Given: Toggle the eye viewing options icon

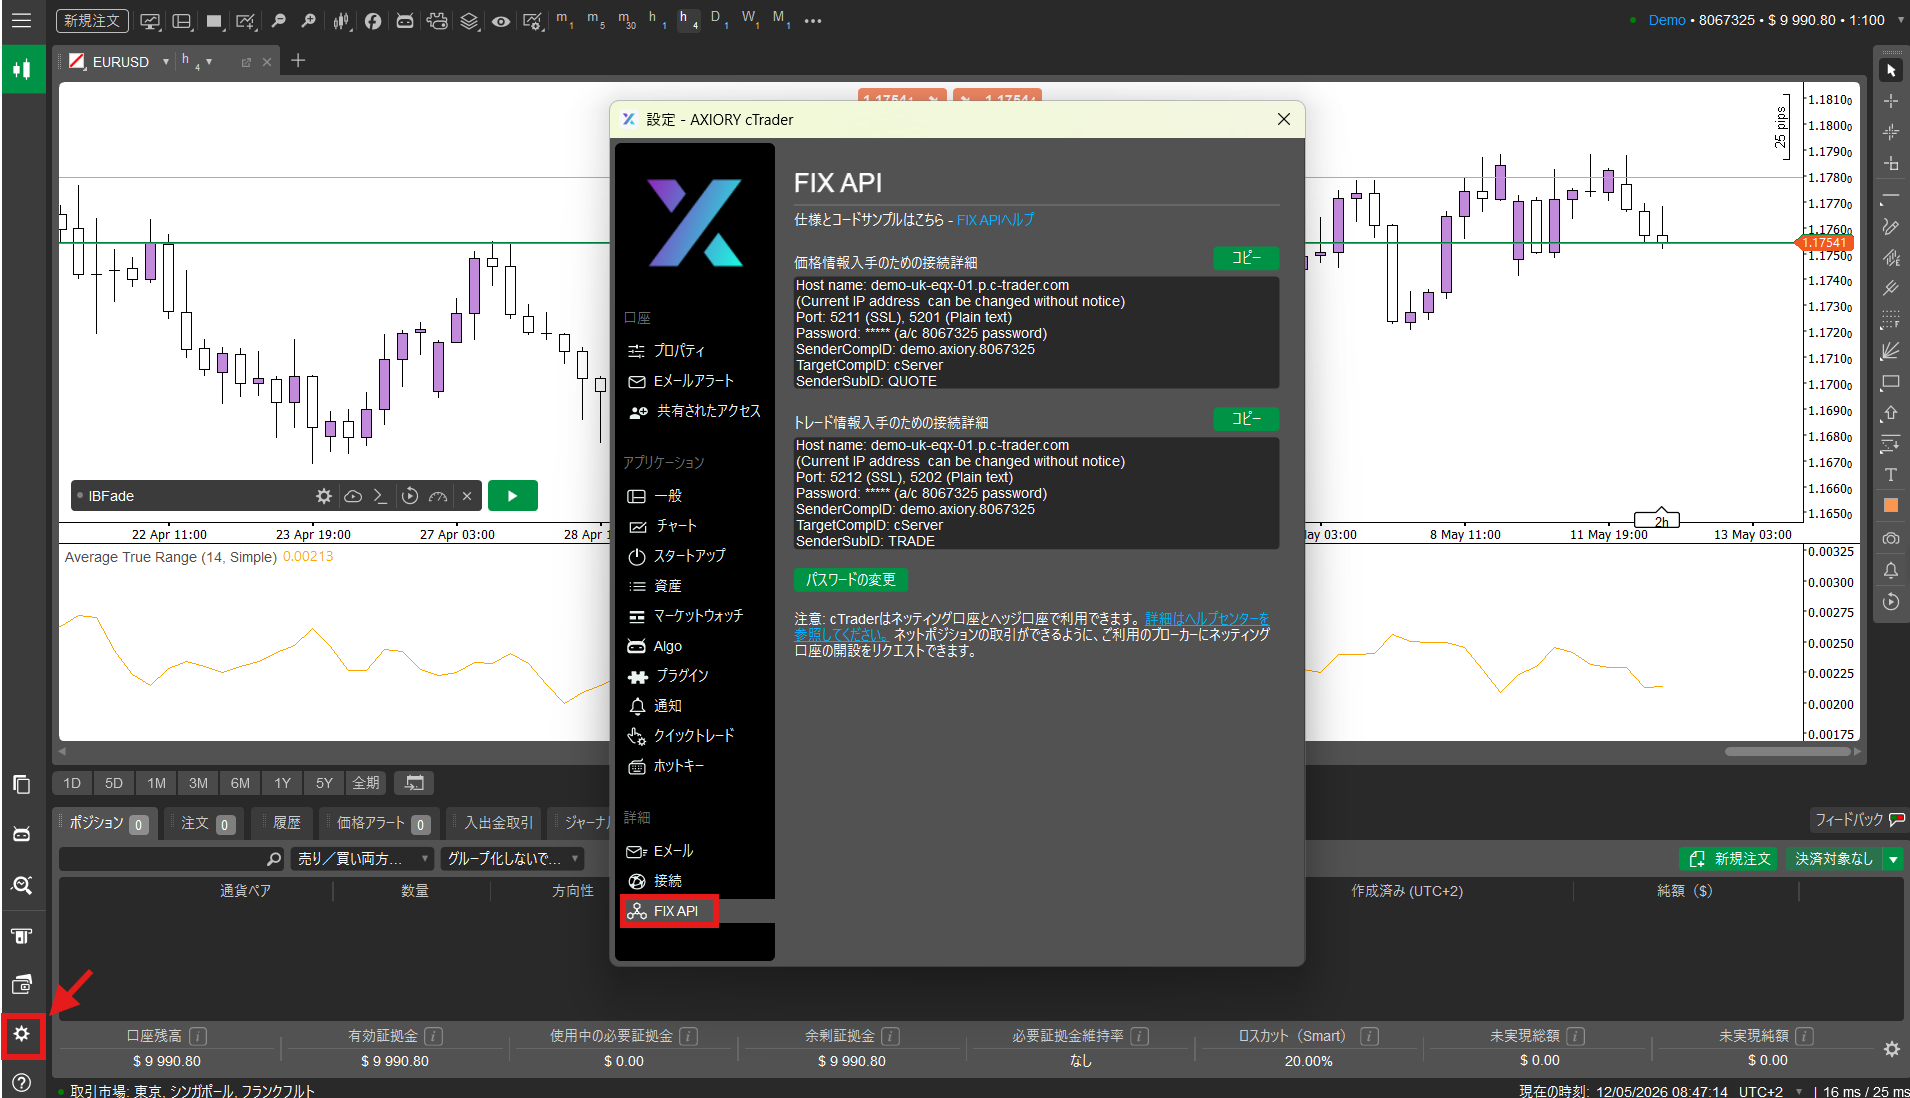Looking at the screenshot, I should pyautogui.click(x=501, y=20).
